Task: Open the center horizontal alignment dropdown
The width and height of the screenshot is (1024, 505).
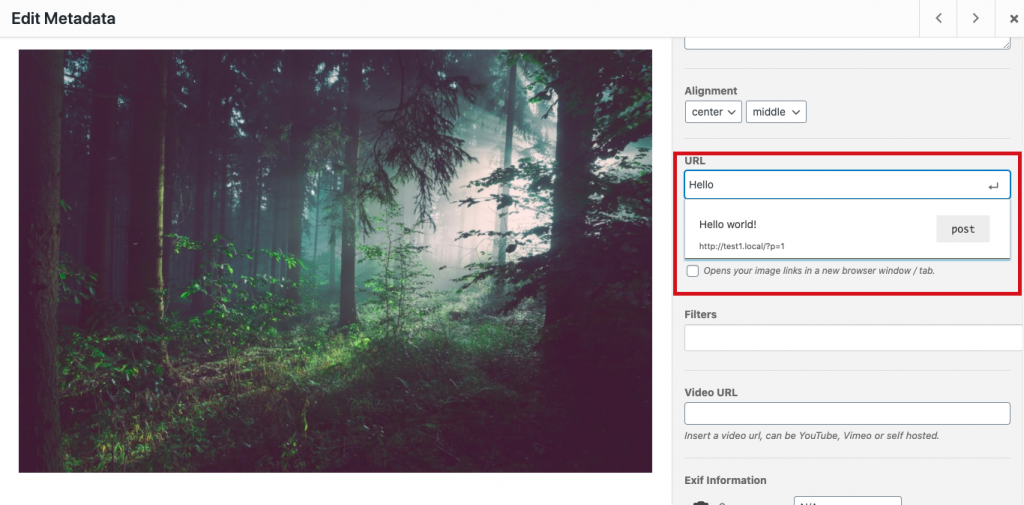Action: [713, 112]
